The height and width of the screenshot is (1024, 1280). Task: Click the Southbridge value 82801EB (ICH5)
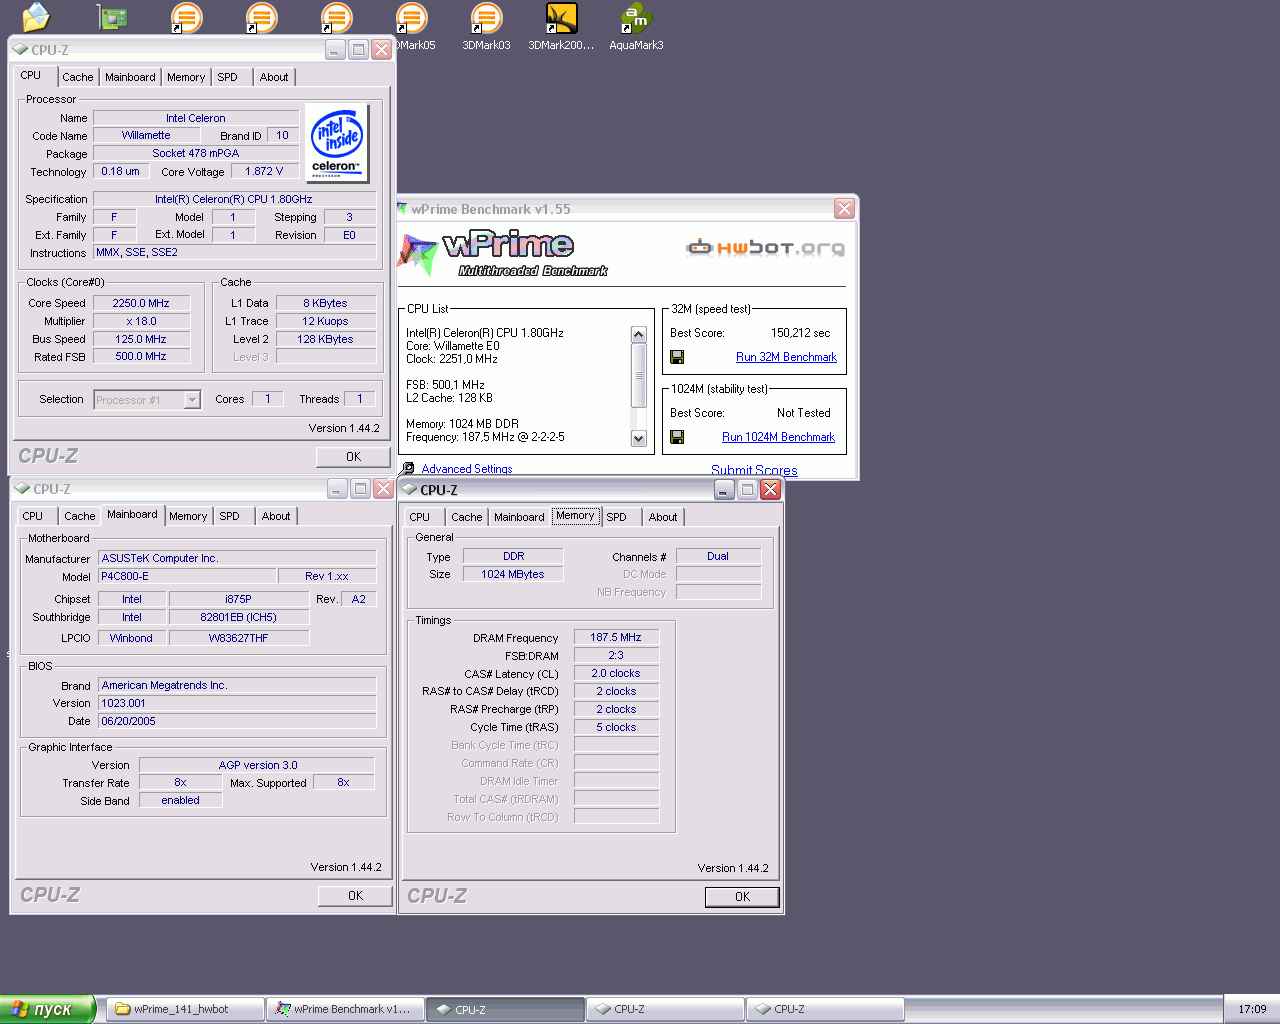point(239,617)
